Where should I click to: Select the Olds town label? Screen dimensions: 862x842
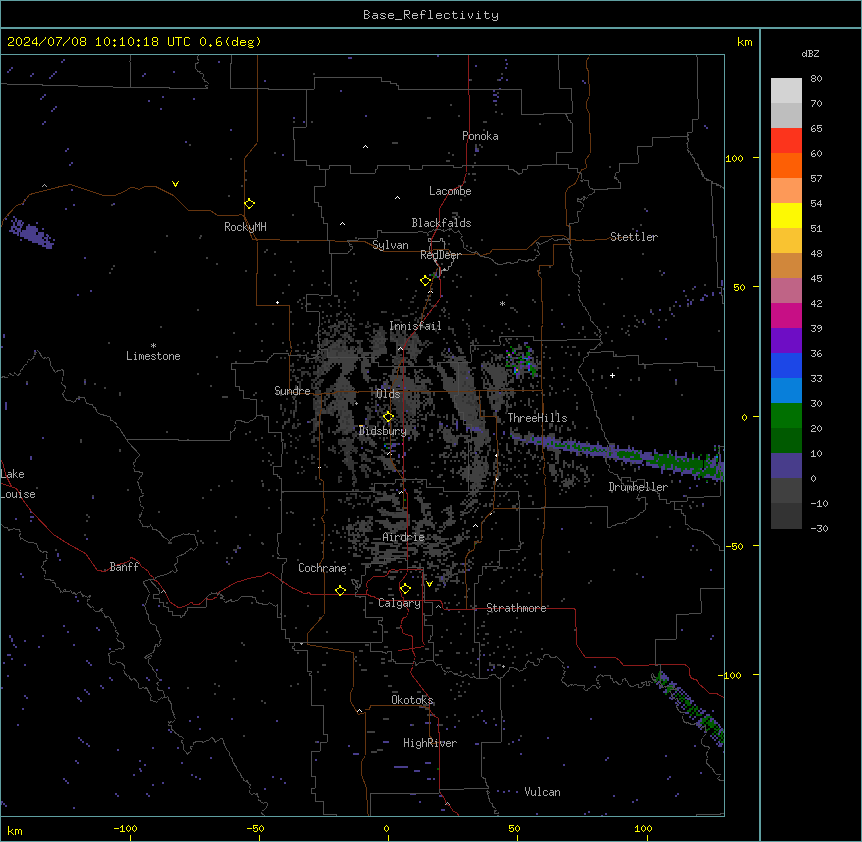388,394
